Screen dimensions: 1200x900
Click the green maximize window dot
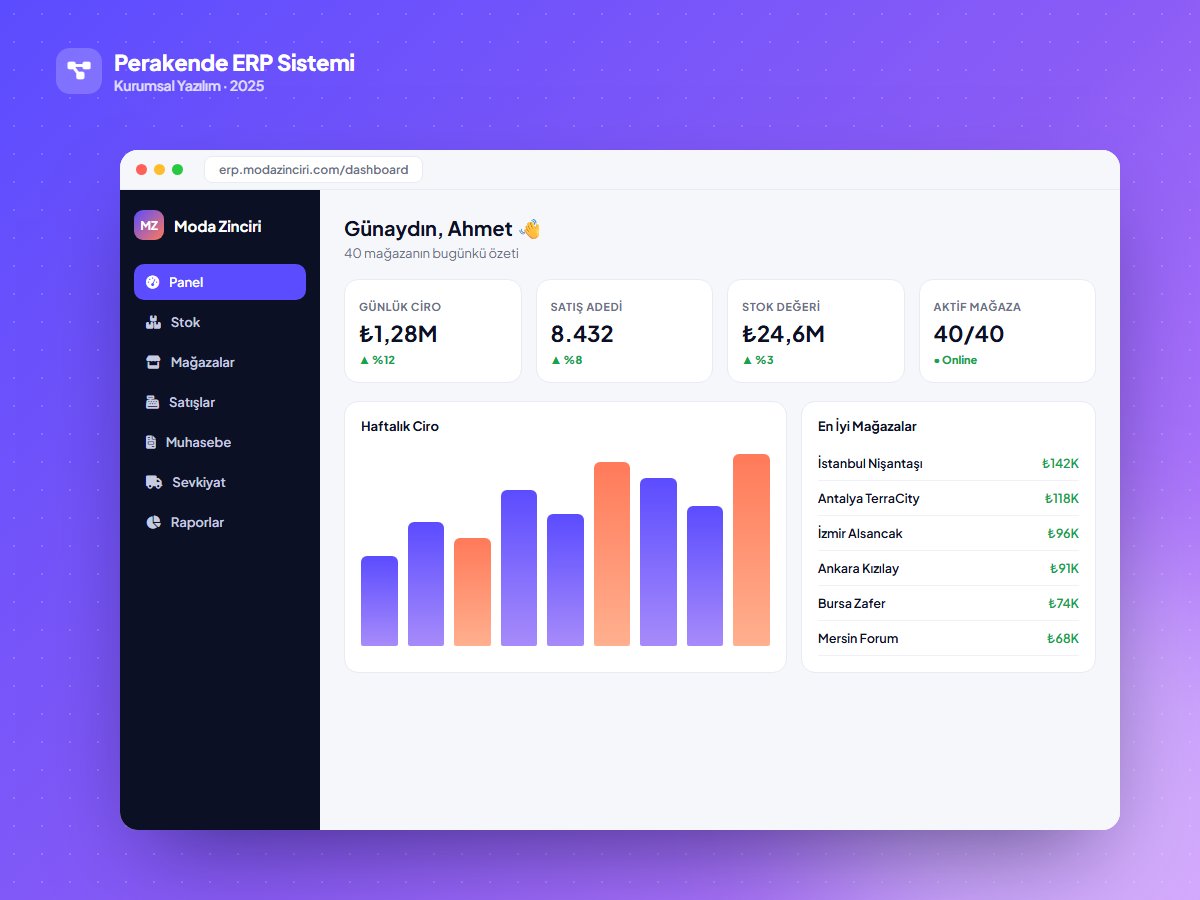178,170
